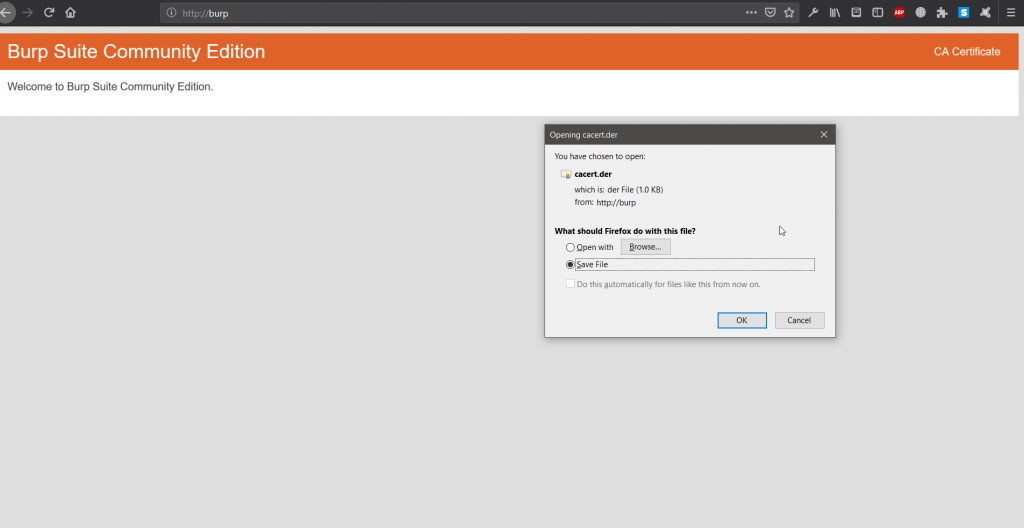Viewport: 1024px width, 528px height.
Task: Click the URL address bar field
Action: [450, 13]
